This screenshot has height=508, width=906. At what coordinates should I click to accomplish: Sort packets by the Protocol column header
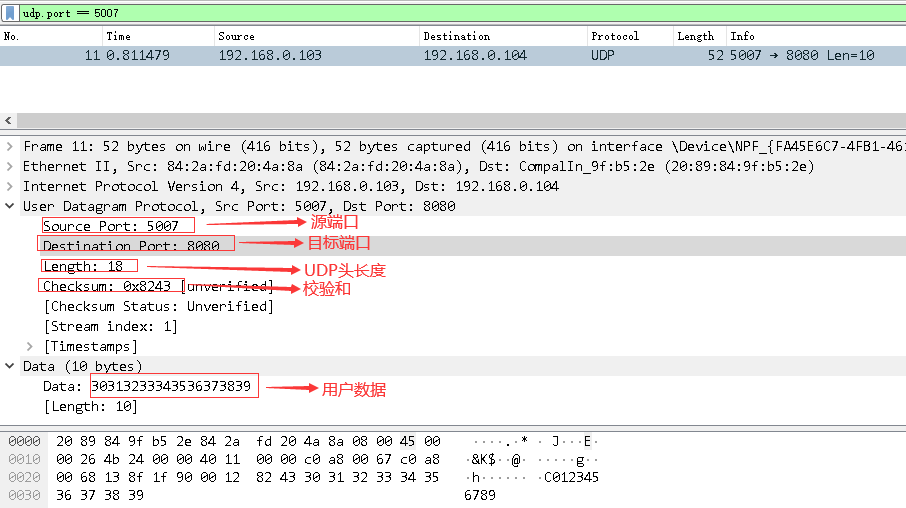pyautogui.click(x=630, y=36)
